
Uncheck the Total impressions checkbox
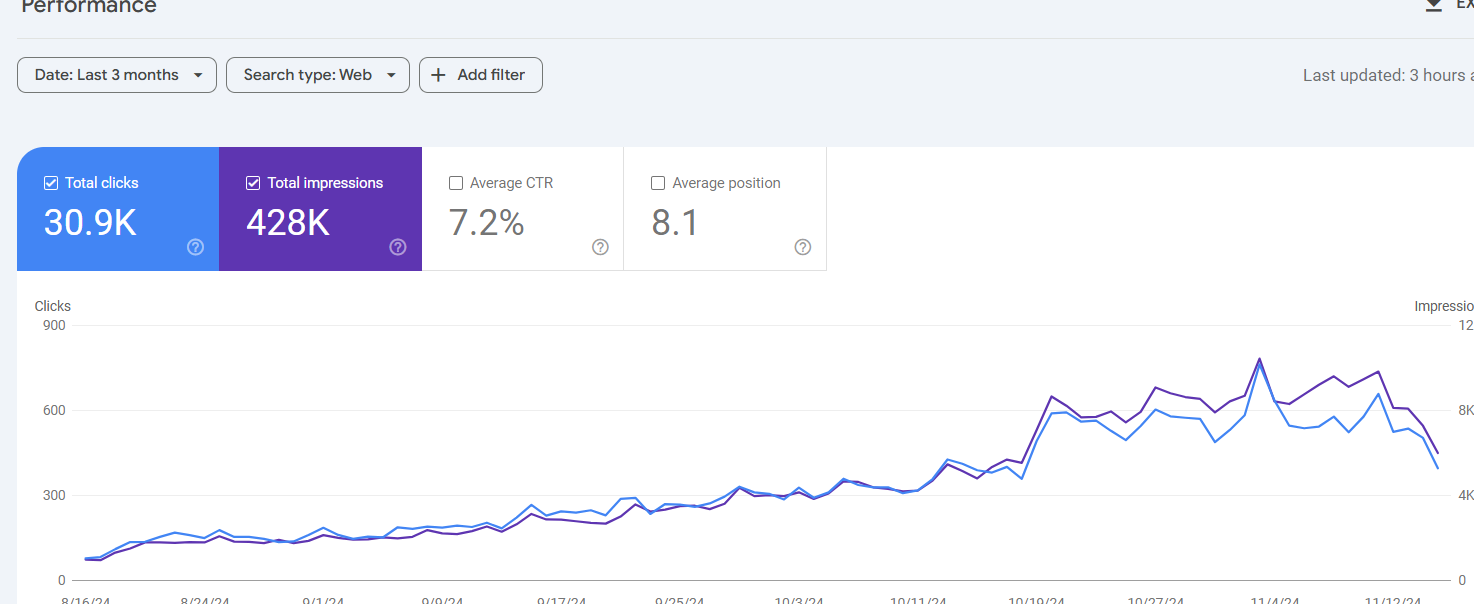tap(253, 183)
